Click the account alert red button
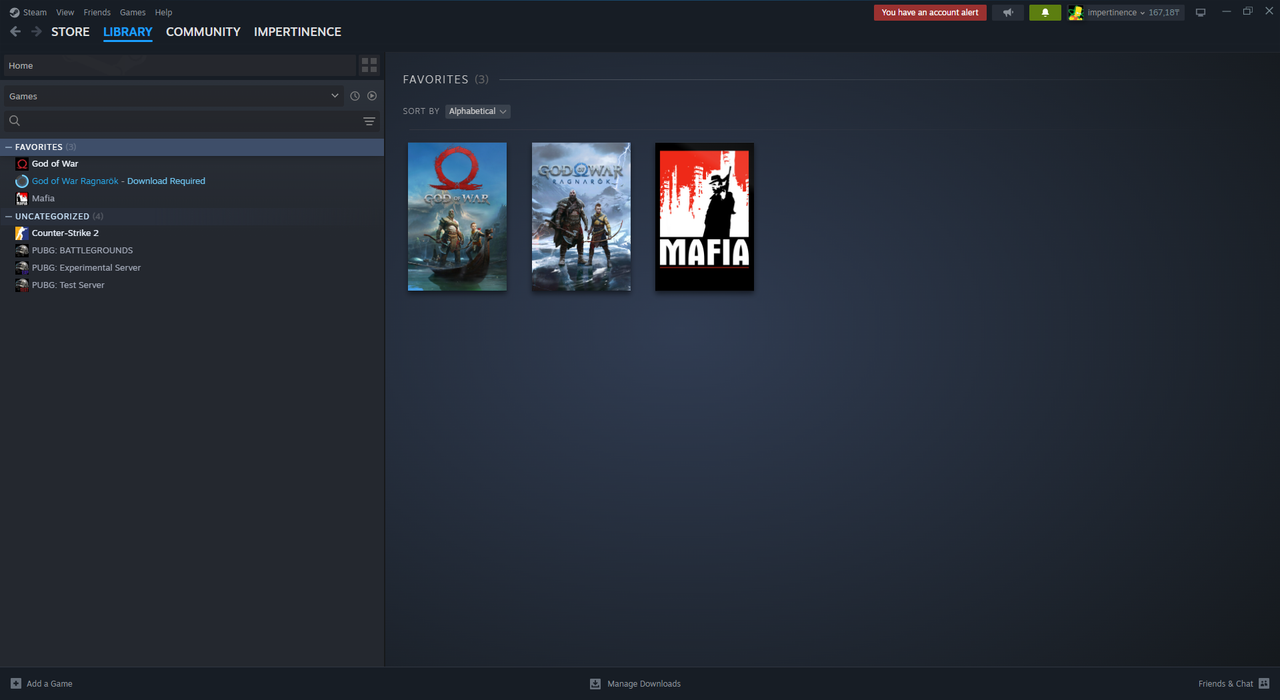 point(930,13)
